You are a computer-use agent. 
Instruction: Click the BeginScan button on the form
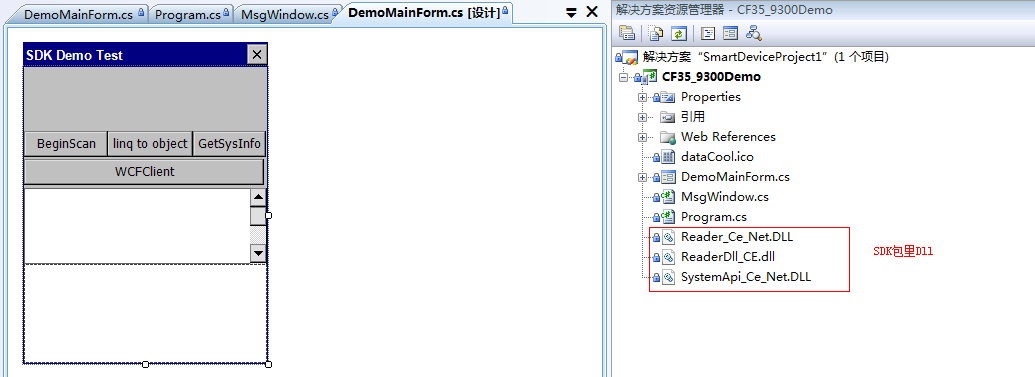click(x=66, y=144)
